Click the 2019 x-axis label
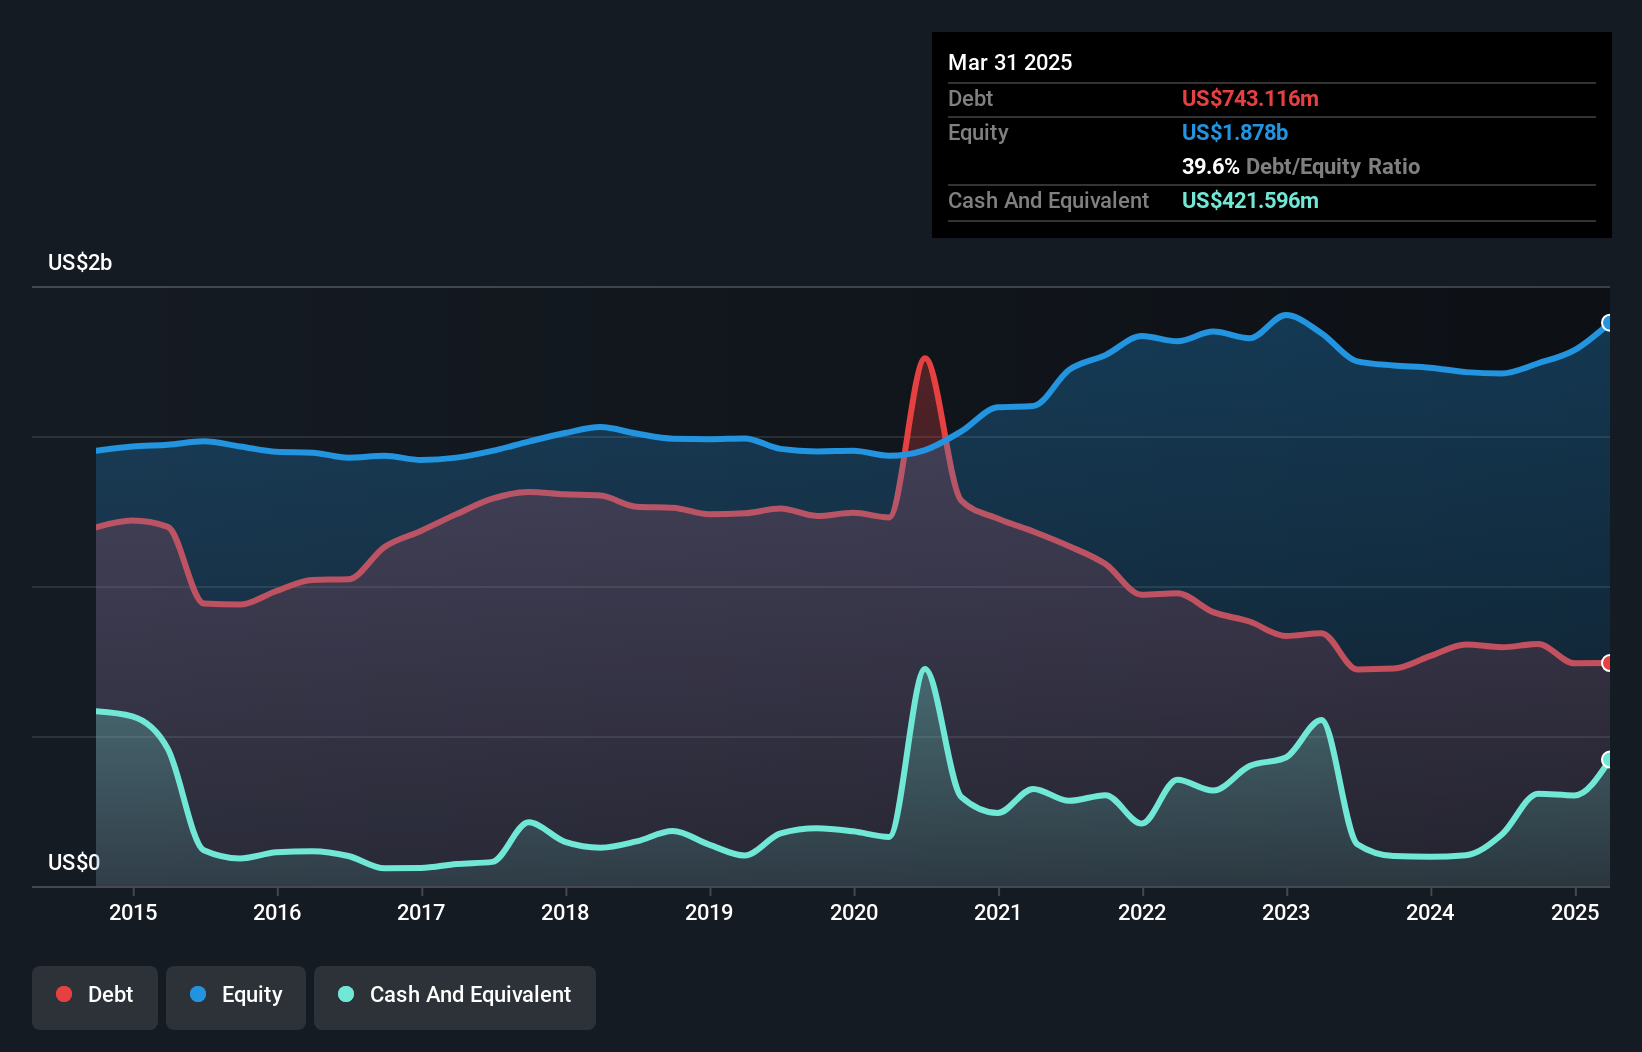The height and width of the screenshot is (1052, 1642). point(709,912)
